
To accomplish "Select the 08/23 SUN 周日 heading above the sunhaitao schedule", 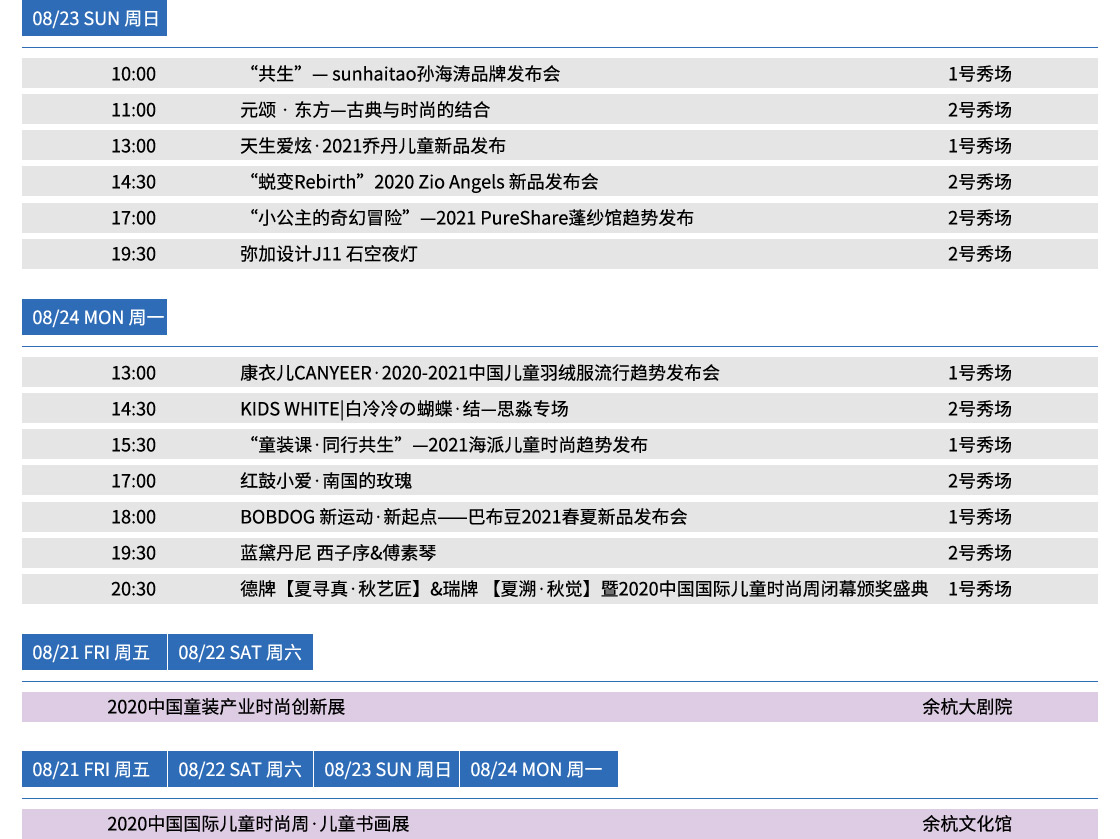I will tap(94, 18).
